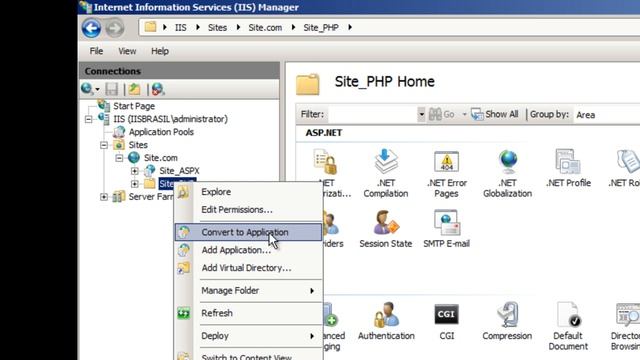Choose Convert to Application
640x360 pixels.
pyautogui.click(x=249, y=232)
